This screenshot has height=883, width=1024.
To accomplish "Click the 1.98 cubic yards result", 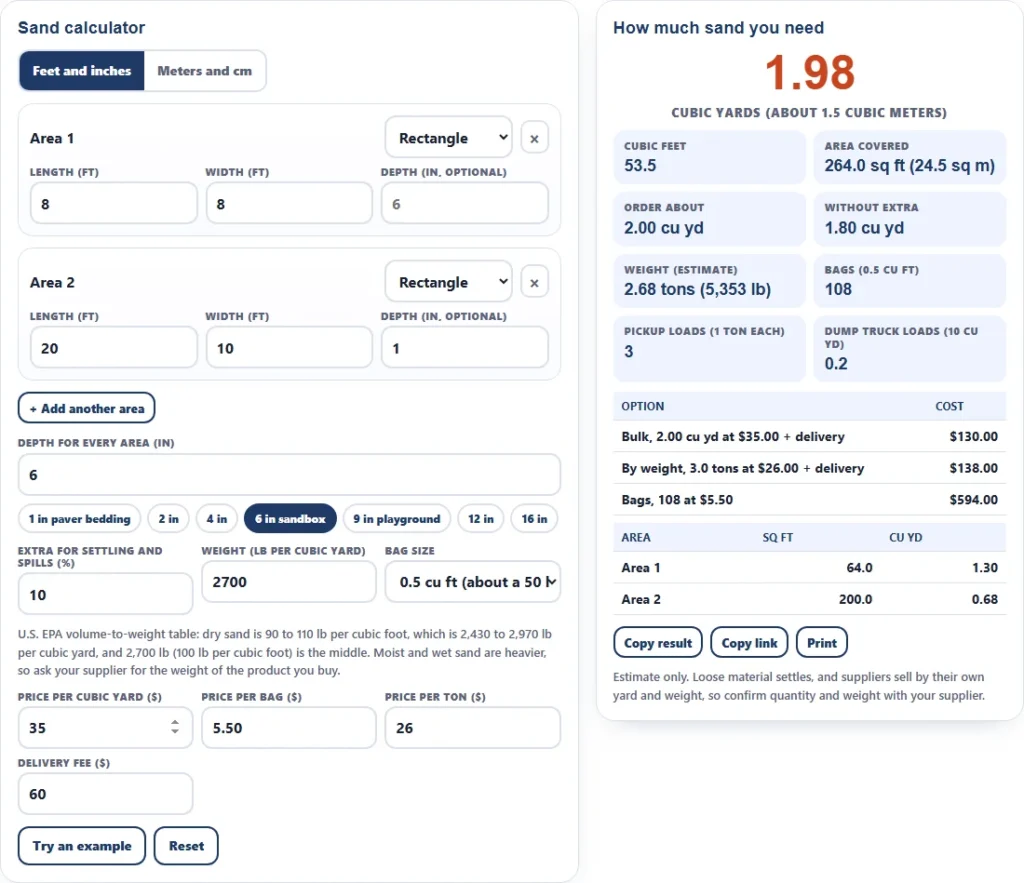I will click(x=810, y=72).
